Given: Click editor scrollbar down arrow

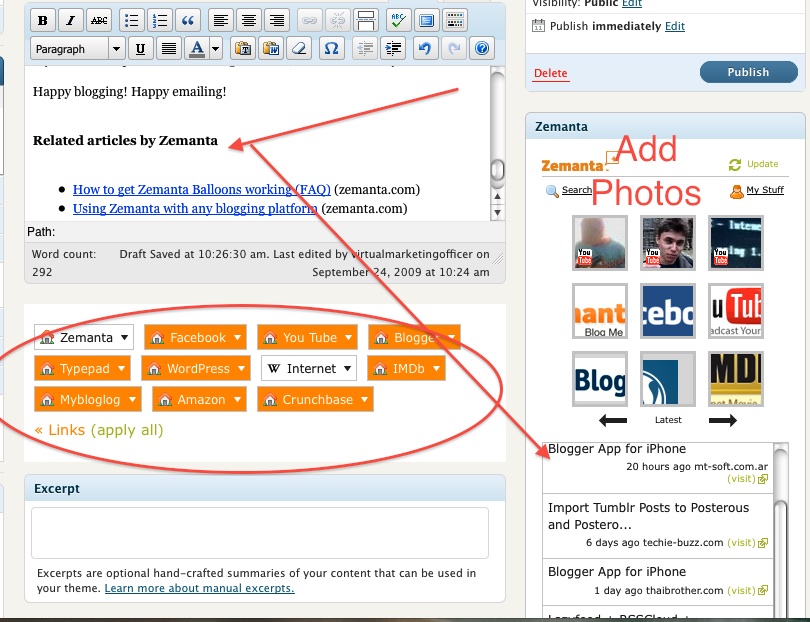Looking at the screenshot, I should (x=497, y=212).
